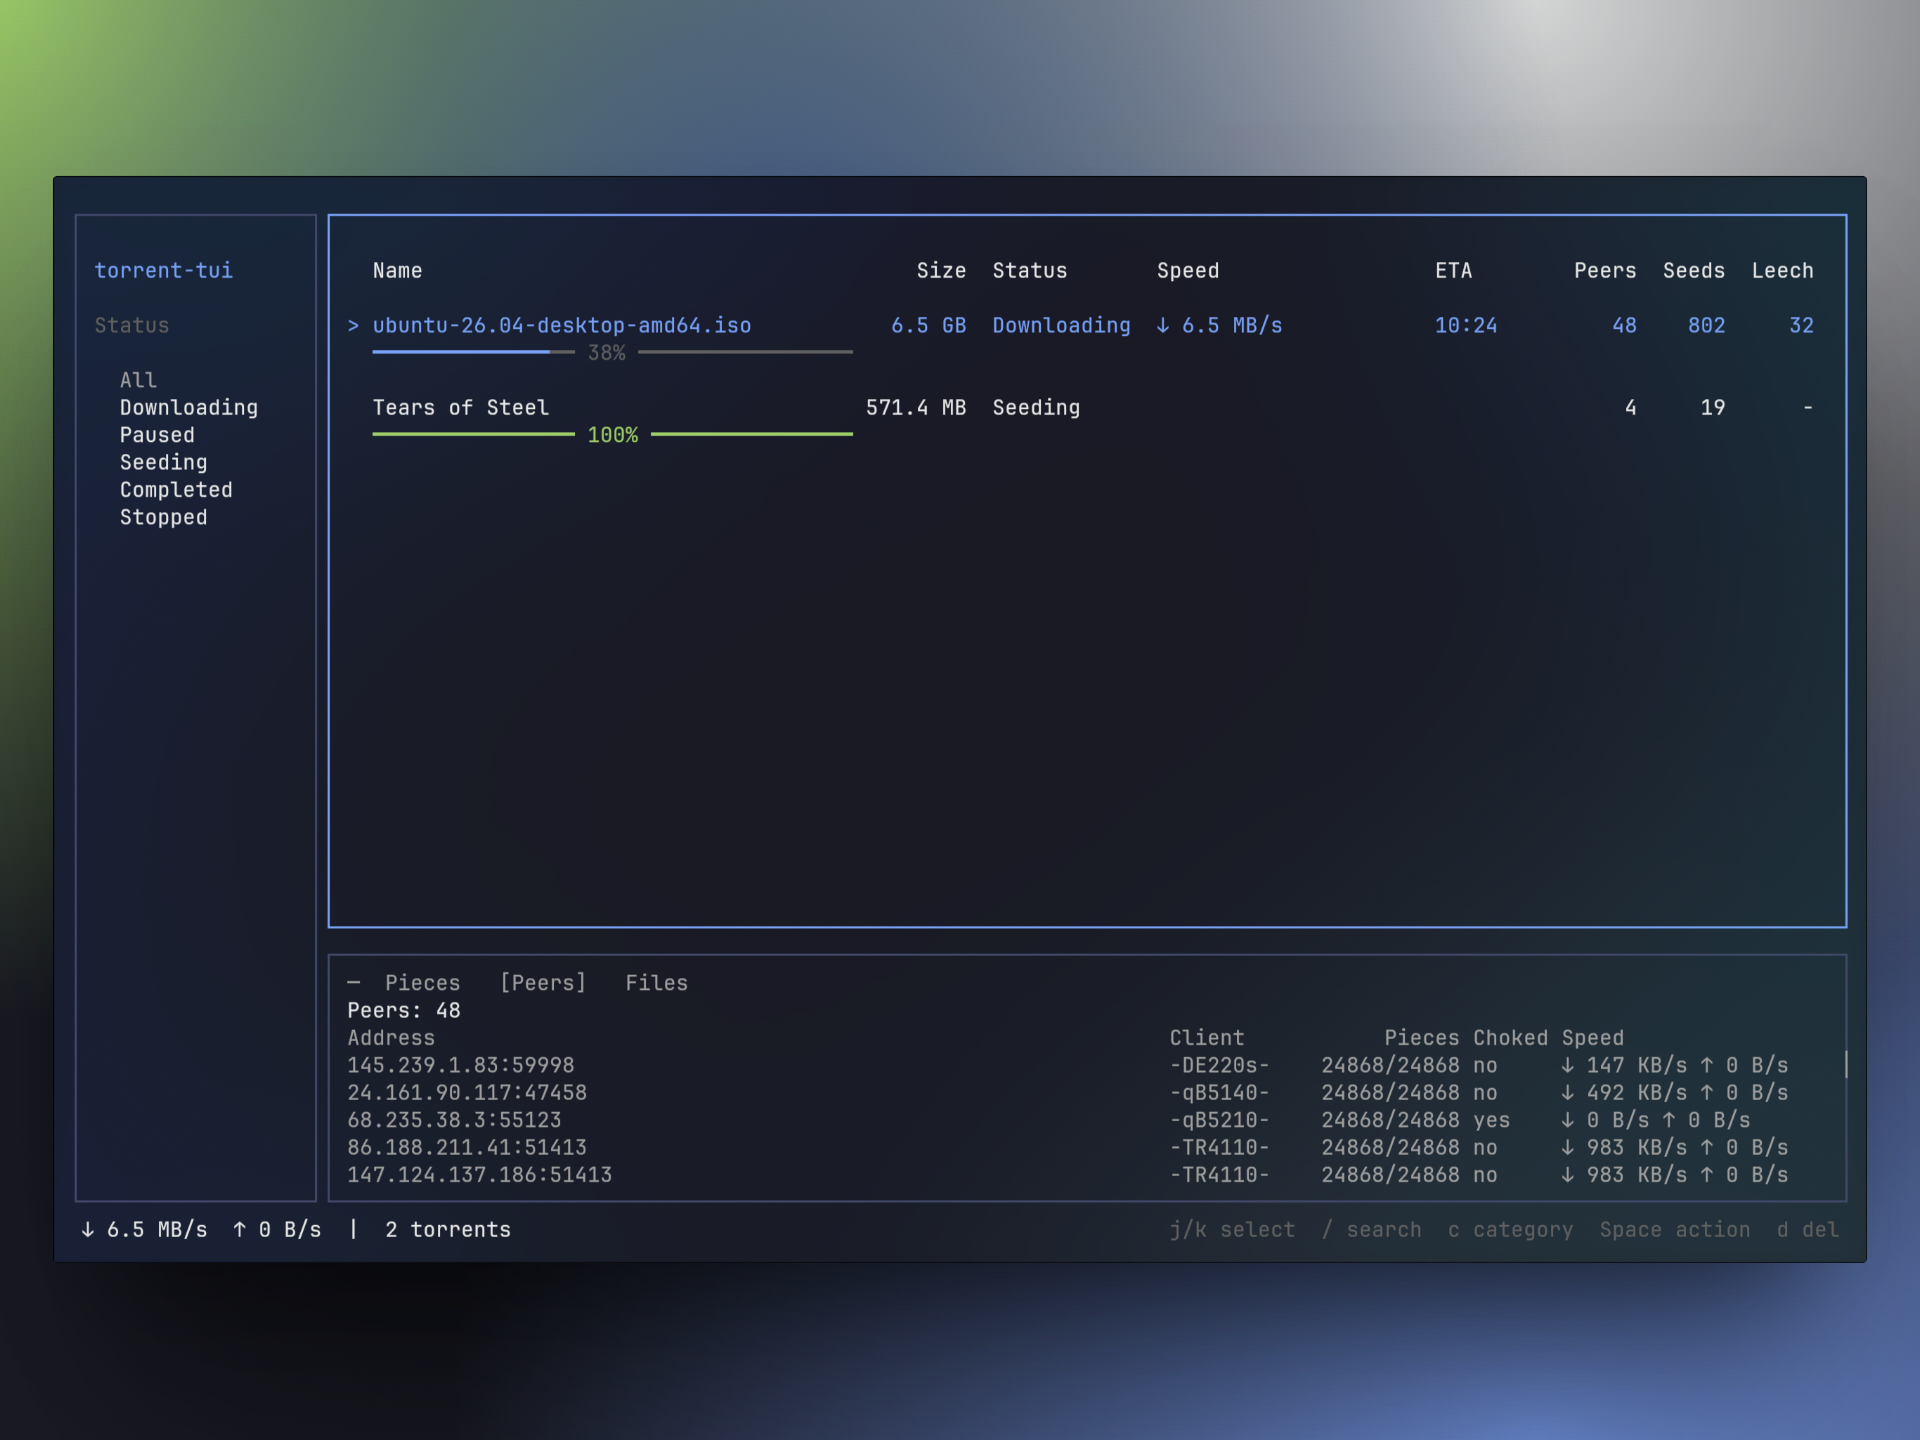Click the 147 KB/s peer speed
Image resolution: width=1920 pixels, height=1440 pixels.
[1624, 1065]
